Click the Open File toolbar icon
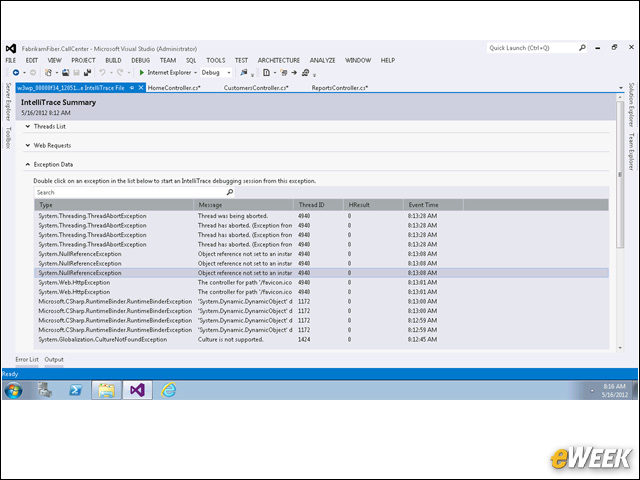This screenshot has width=640, height=480. click(65, 73)
